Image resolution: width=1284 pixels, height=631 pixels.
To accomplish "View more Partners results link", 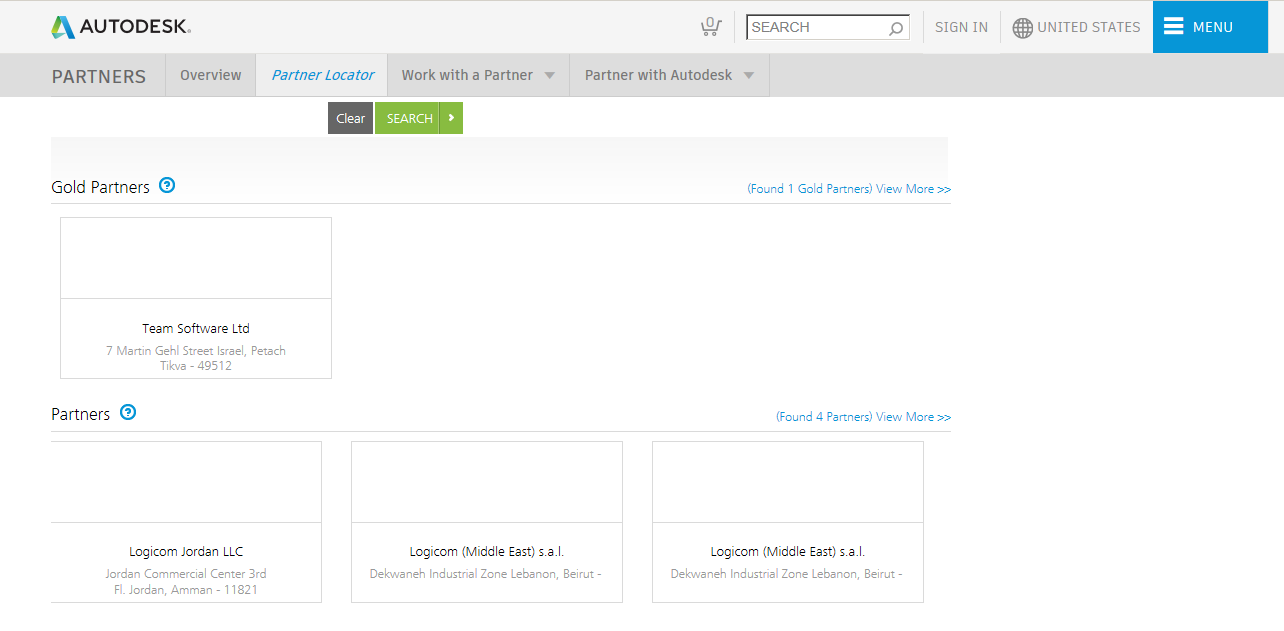I will point(913,417).
